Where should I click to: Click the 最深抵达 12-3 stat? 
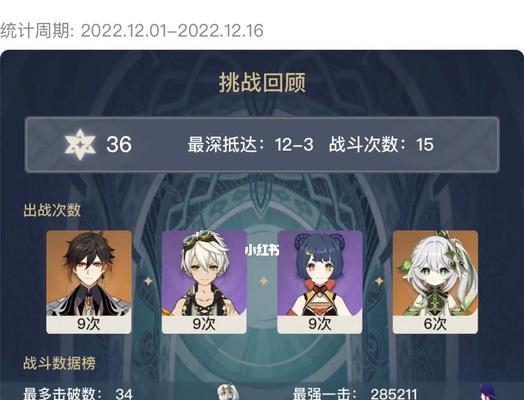coord(250,145)
